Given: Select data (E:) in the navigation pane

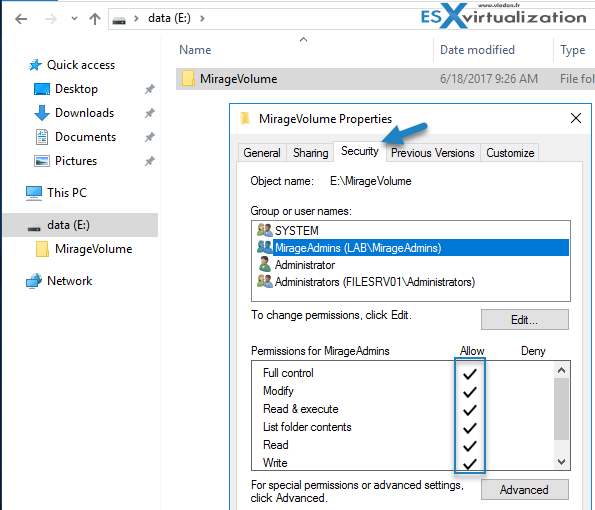Looking at the screenshot, I should [80, 225].
